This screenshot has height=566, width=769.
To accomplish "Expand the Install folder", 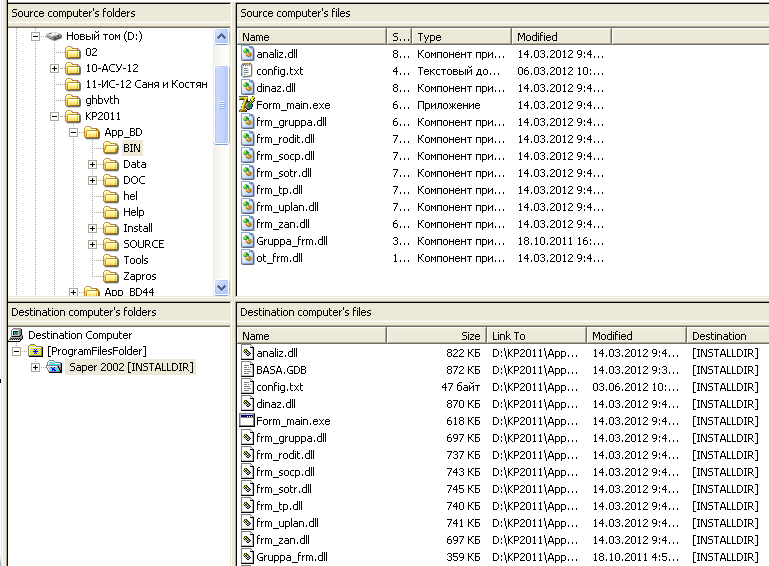I will click(x=92, y=228).
